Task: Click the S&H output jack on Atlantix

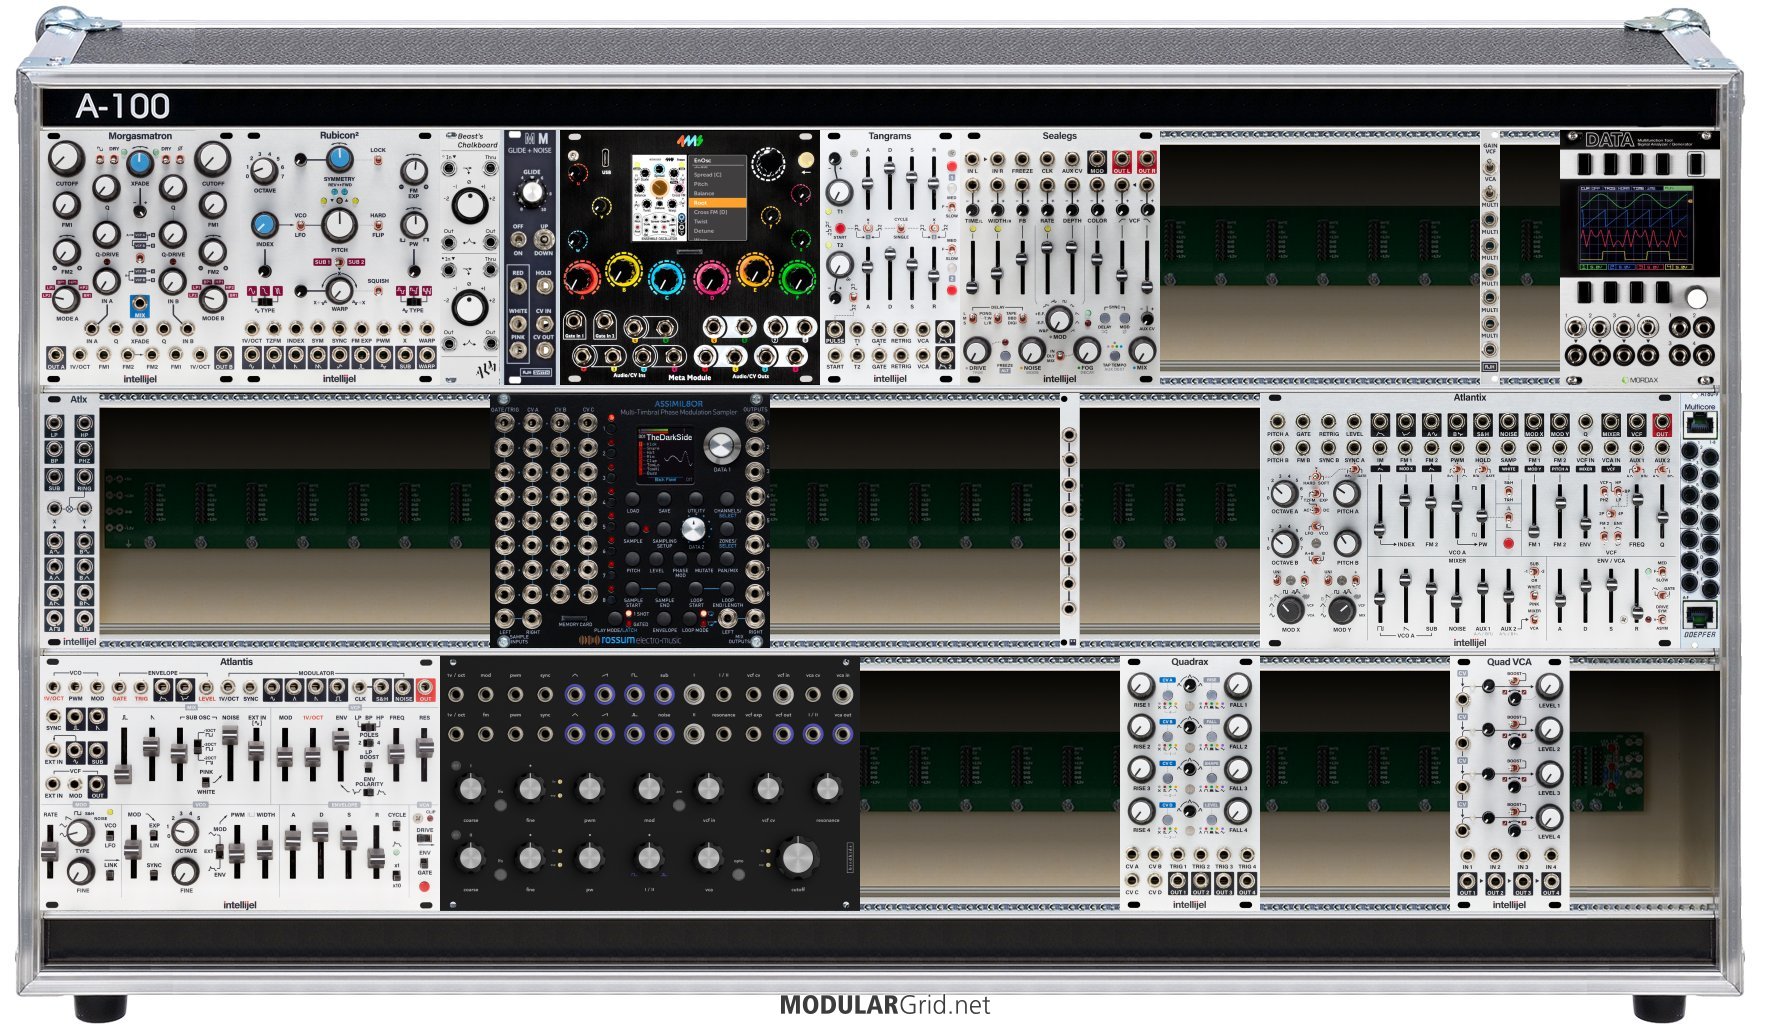Action: 1482,423
